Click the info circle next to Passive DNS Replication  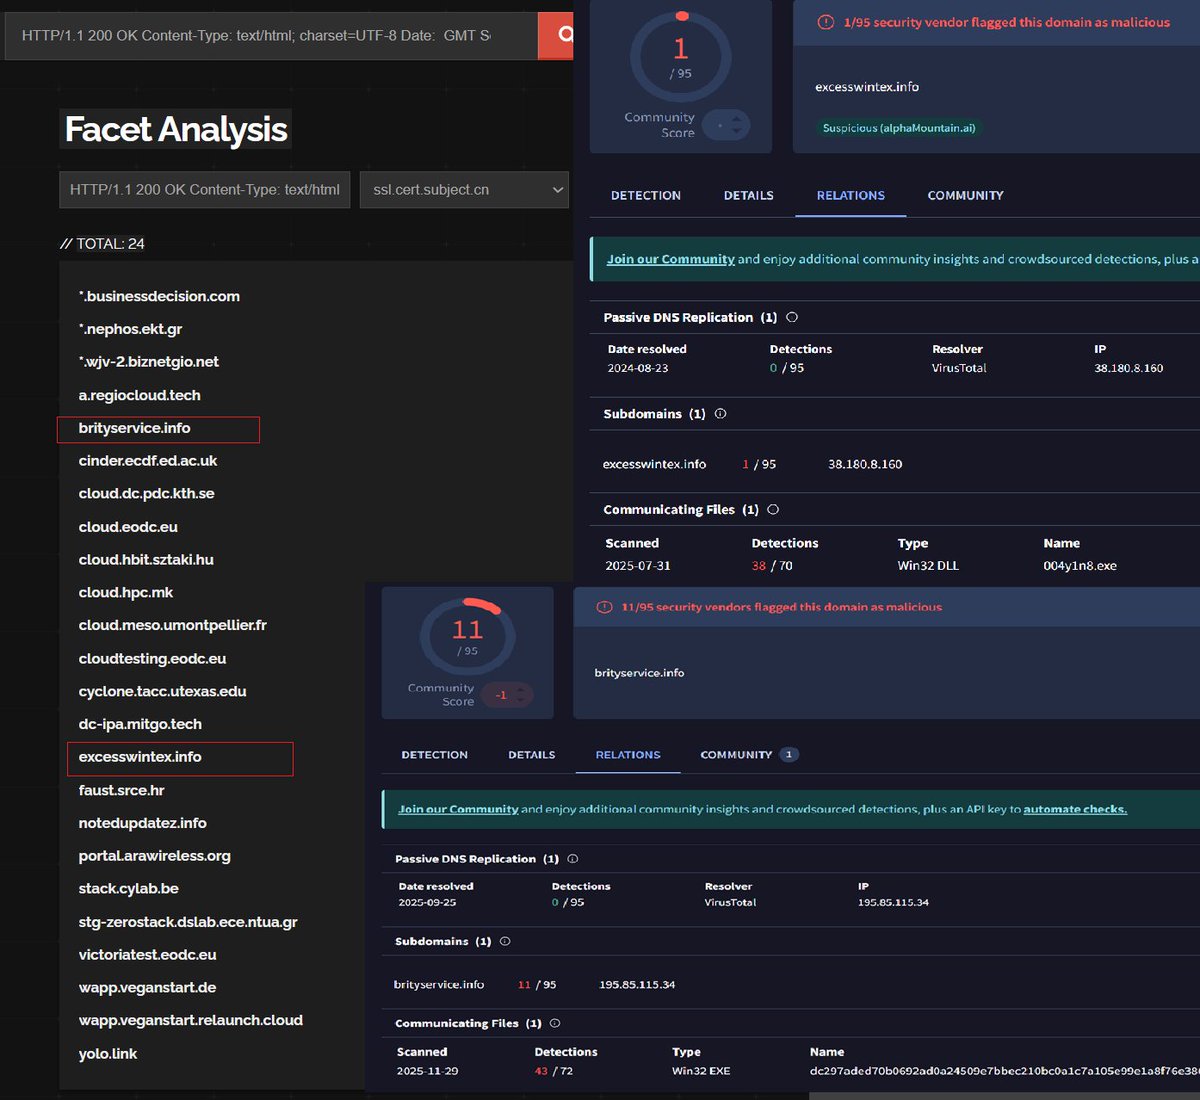pyautogui.click(x=791, y=316)
